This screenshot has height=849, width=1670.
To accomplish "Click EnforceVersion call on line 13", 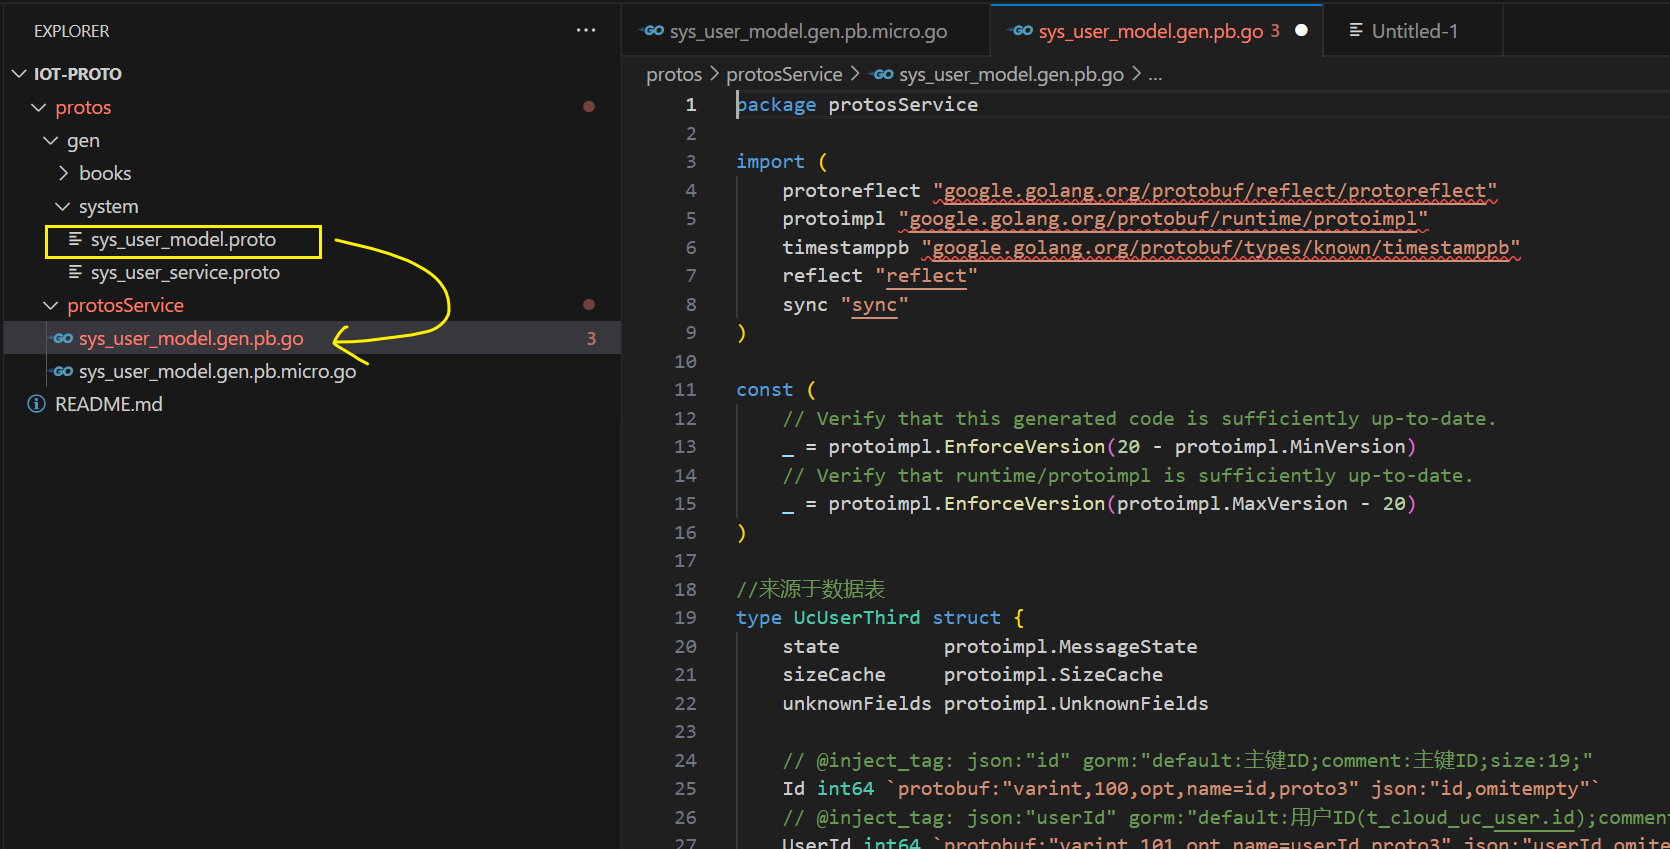I will (1024, 446).
